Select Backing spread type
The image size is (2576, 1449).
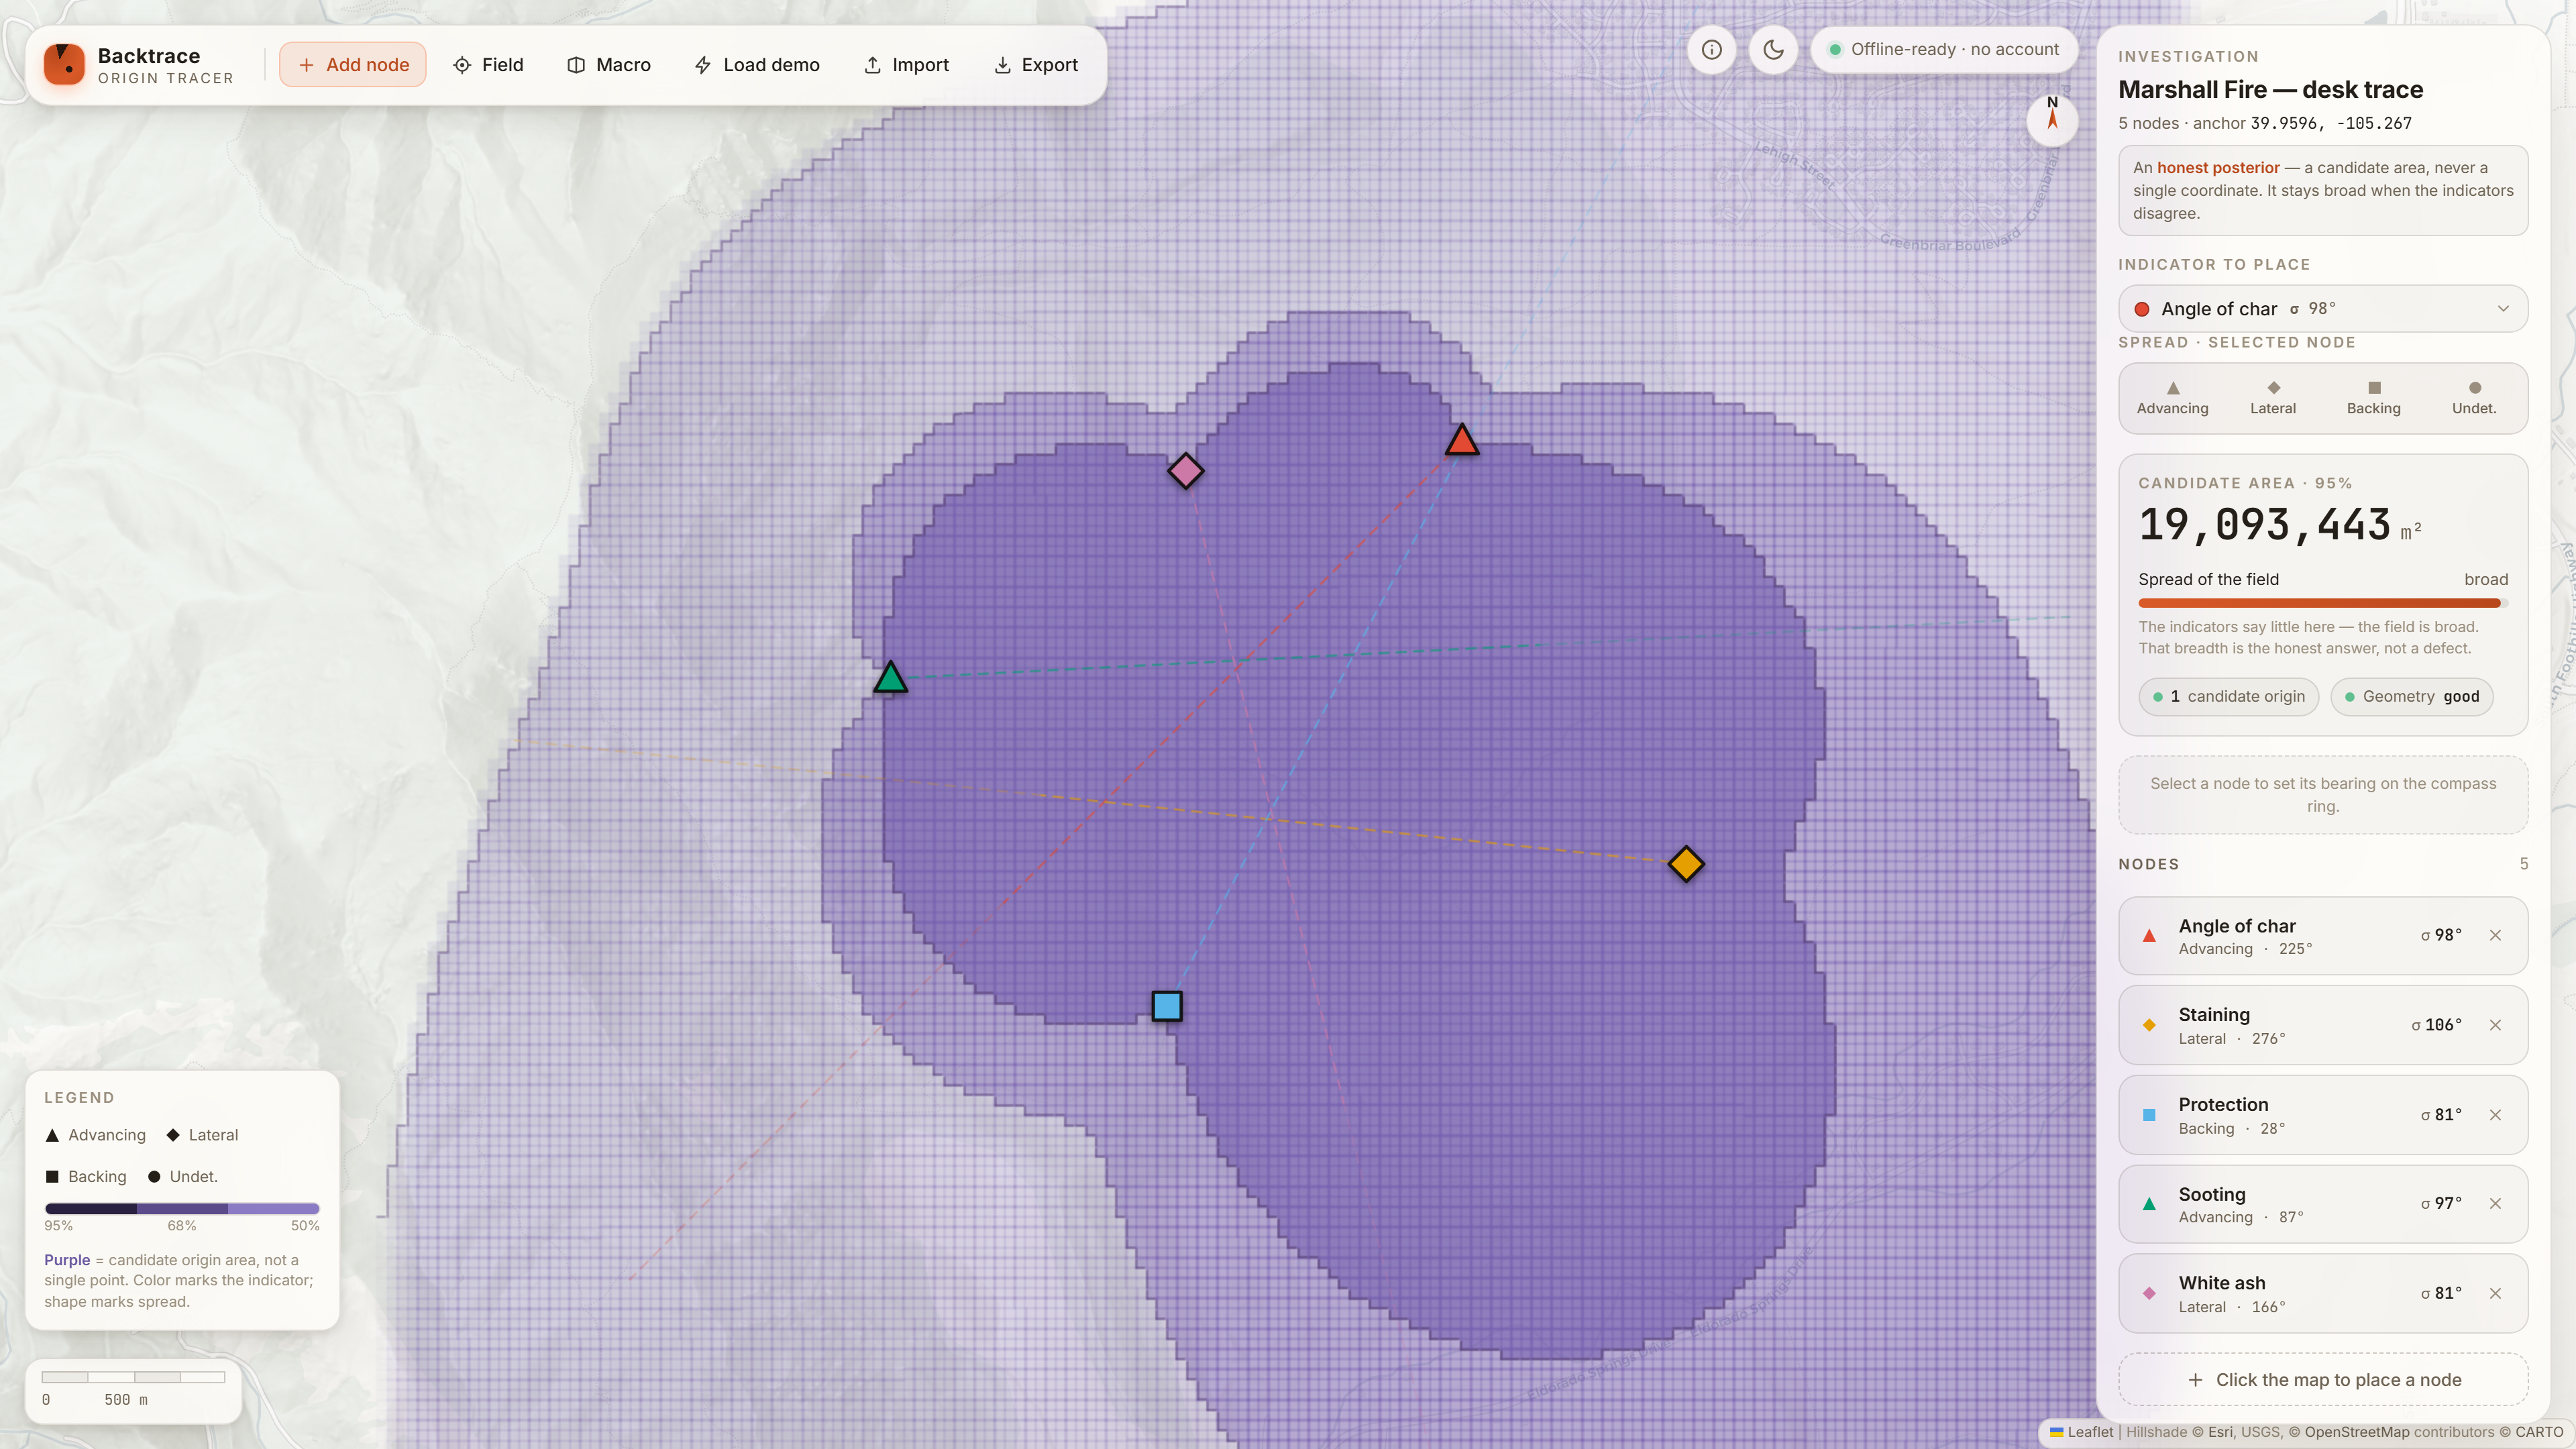2374,398
